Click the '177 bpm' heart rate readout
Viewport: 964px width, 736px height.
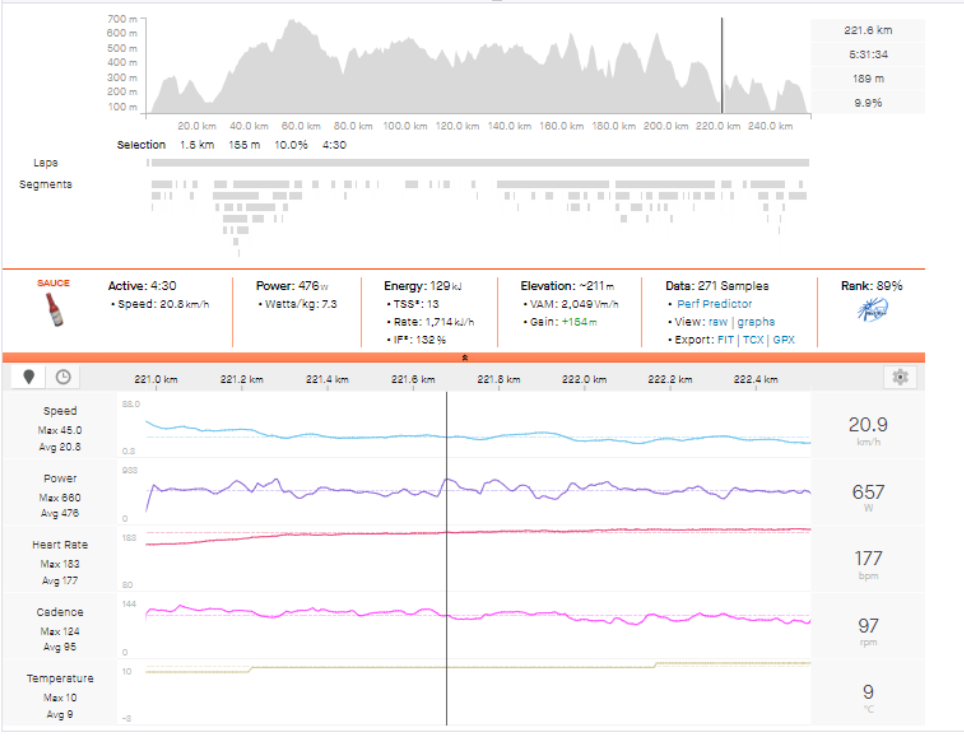pyautogui.click(x=868, y=563)
